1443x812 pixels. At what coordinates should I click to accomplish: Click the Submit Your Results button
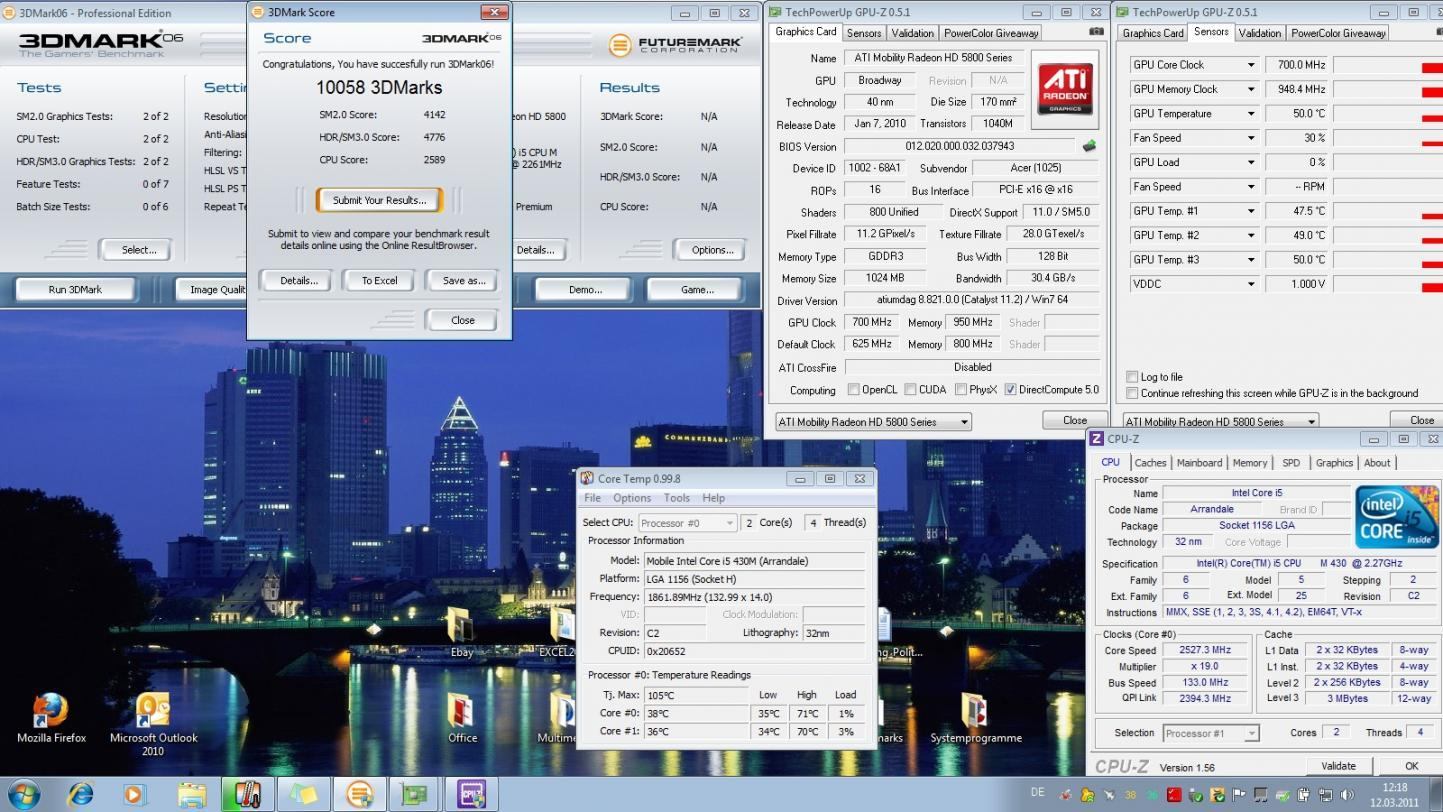(379, 200)
